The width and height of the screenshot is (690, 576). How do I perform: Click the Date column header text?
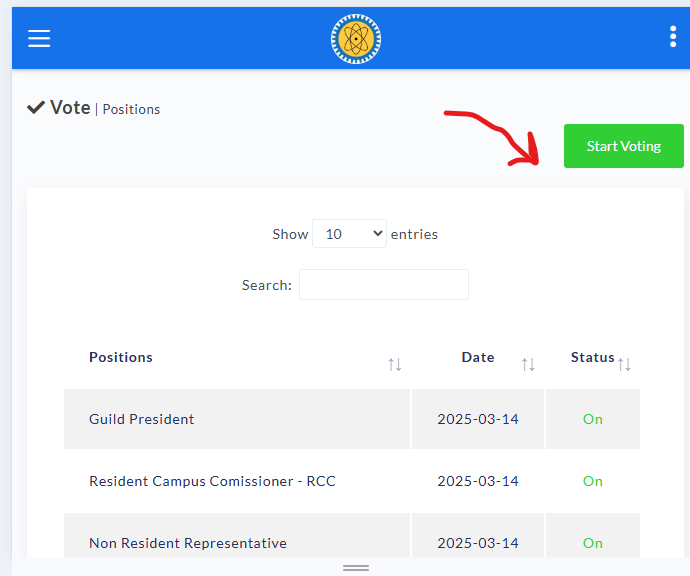(x=478, y=357)
